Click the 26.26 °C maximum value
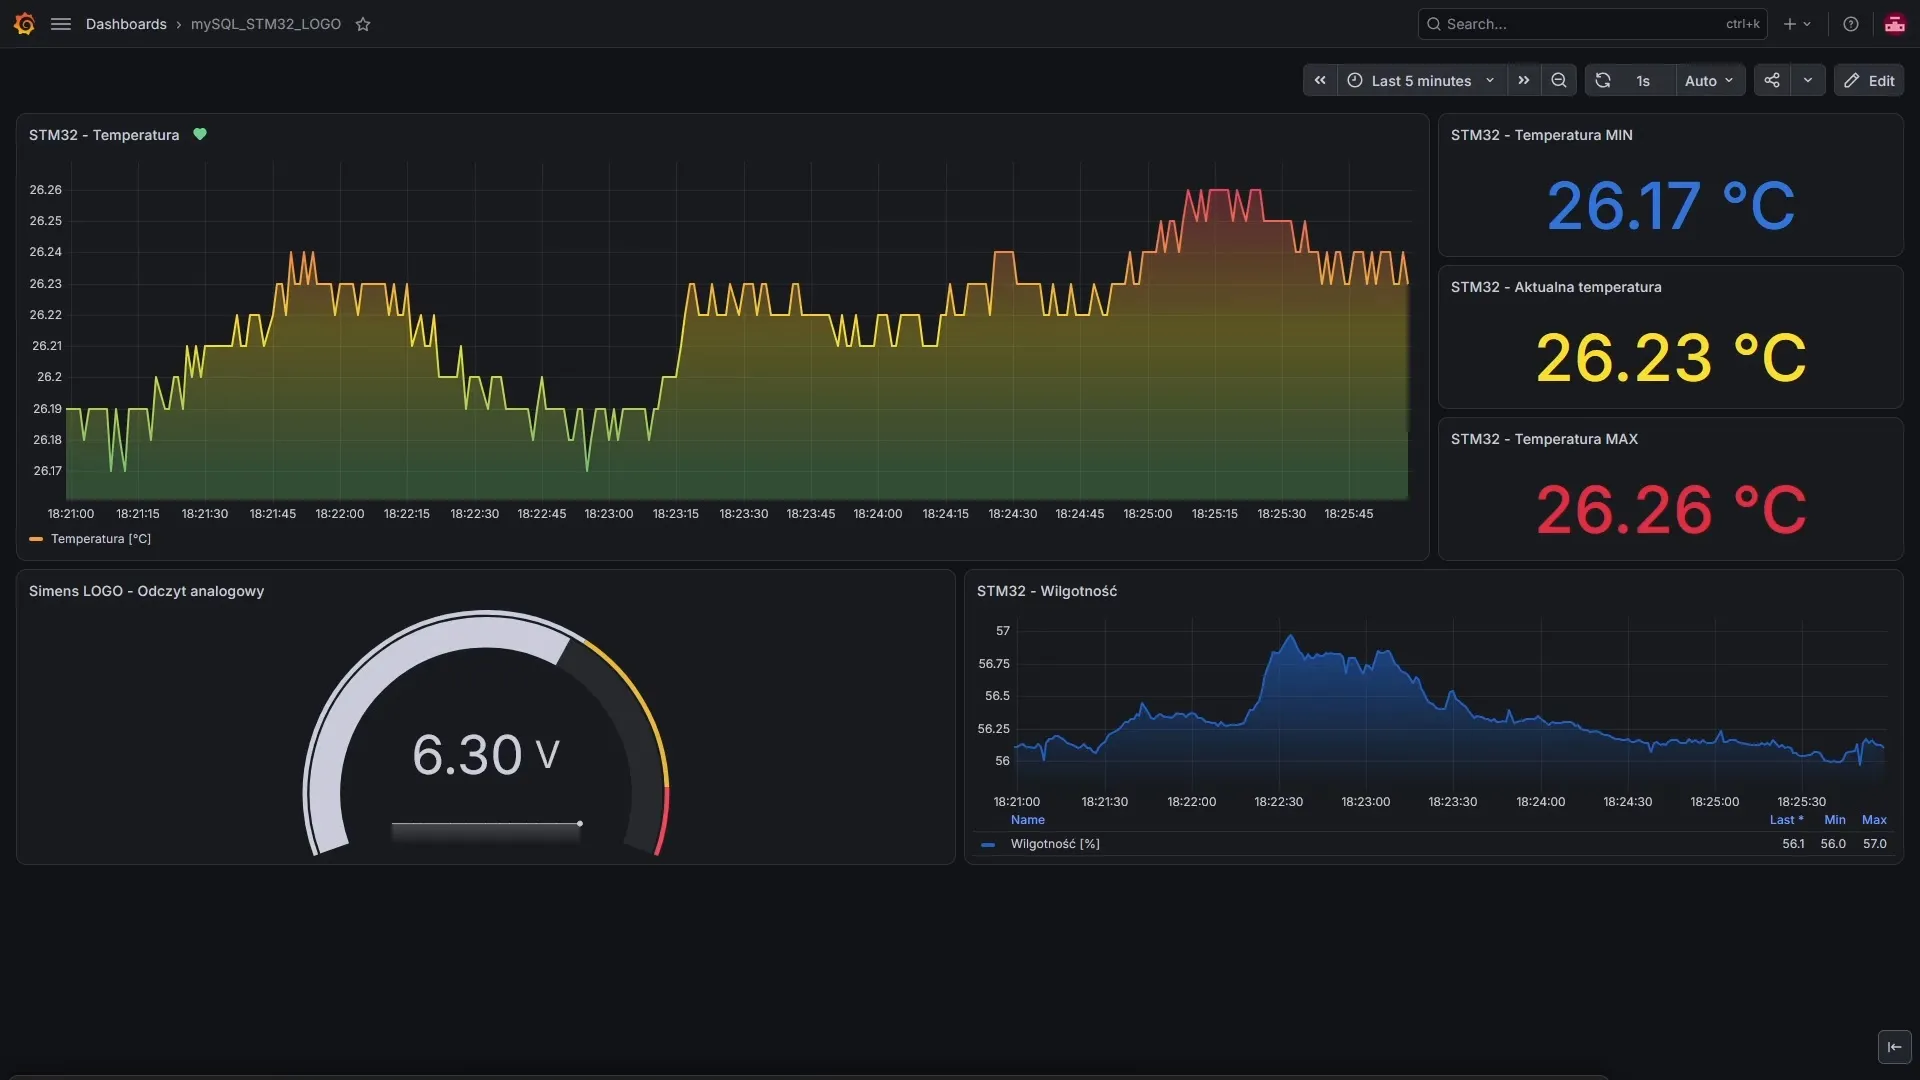Viewport: 1920px width, 1080px height. tap(1671, 510)
